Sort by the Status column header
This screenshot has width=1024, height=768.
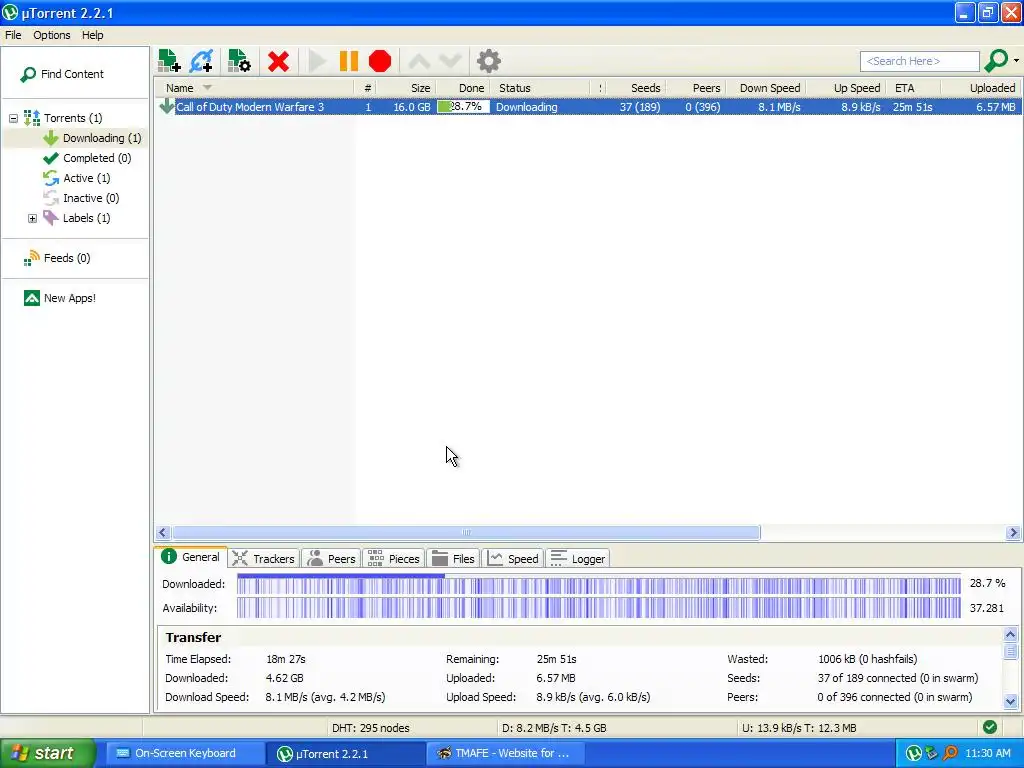[x=540, y=88]
